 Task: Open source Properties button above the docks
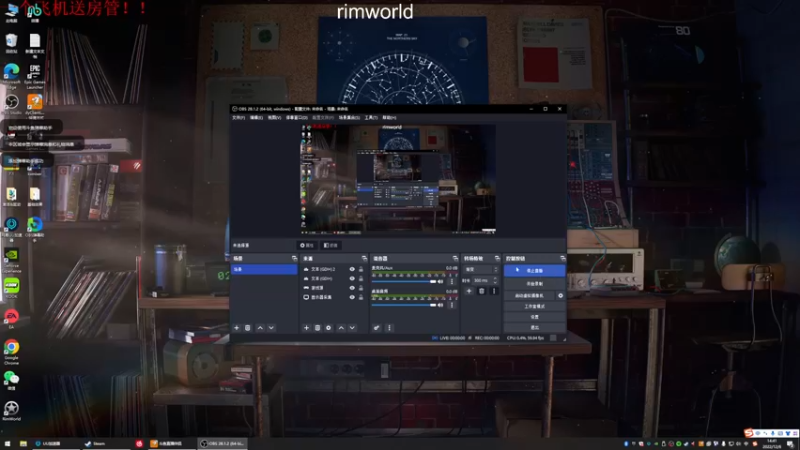[x=307, y=245]
